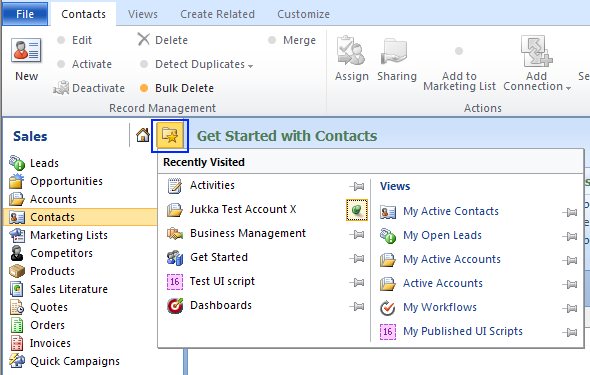Open Test UI script from Recently Visited
Image resolution: width=590 pixels, height=375 pixels.
211,281
